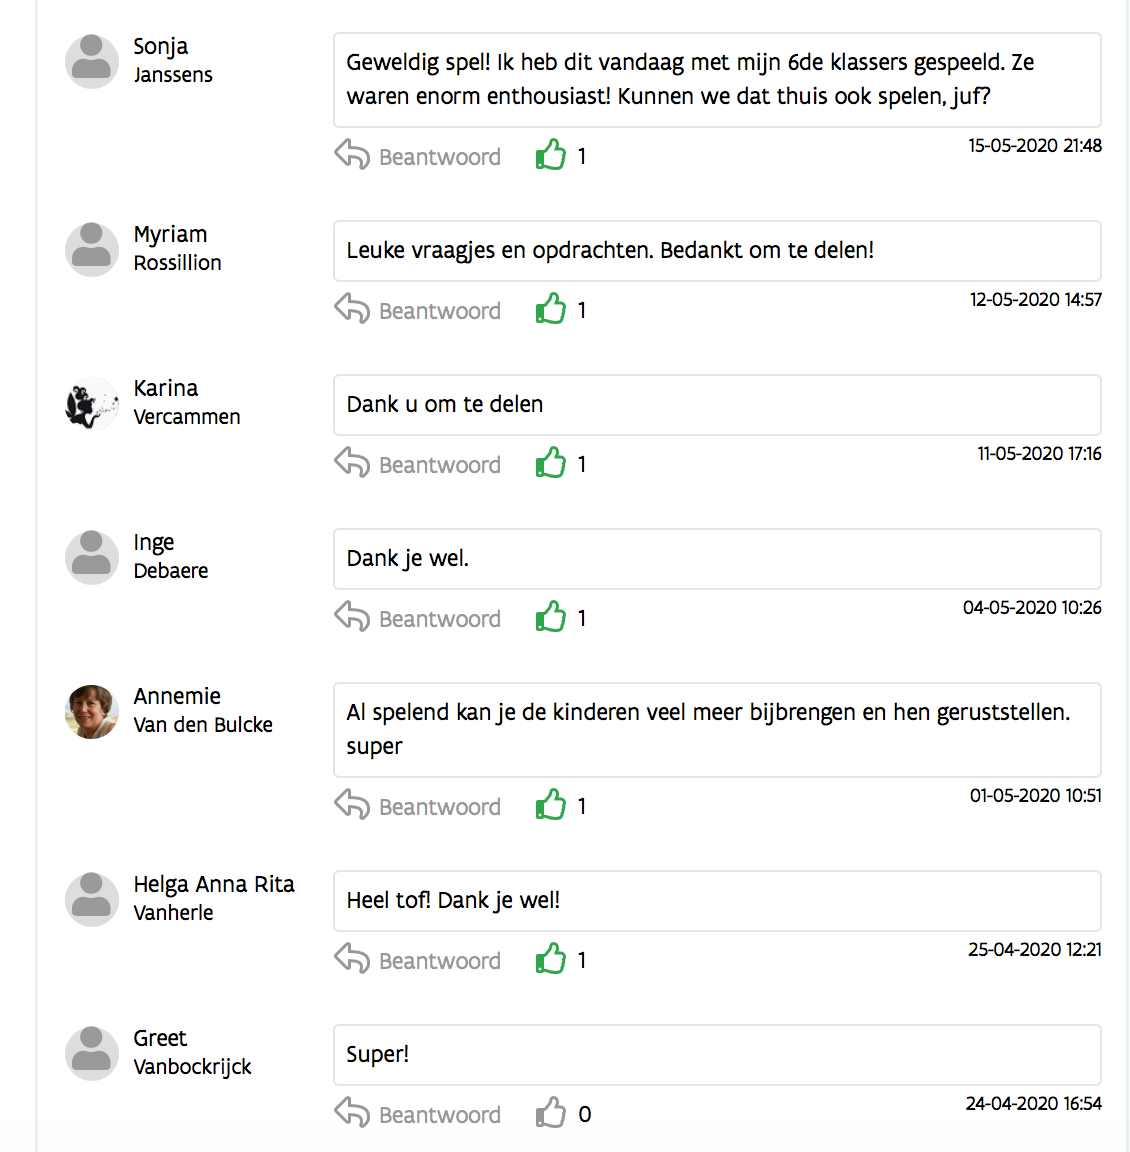The height and width of the screenshot is (1152, 1130).
Task: Toggle the thumbs-up on Inge Debaere's comment
Action: [551, 617]
